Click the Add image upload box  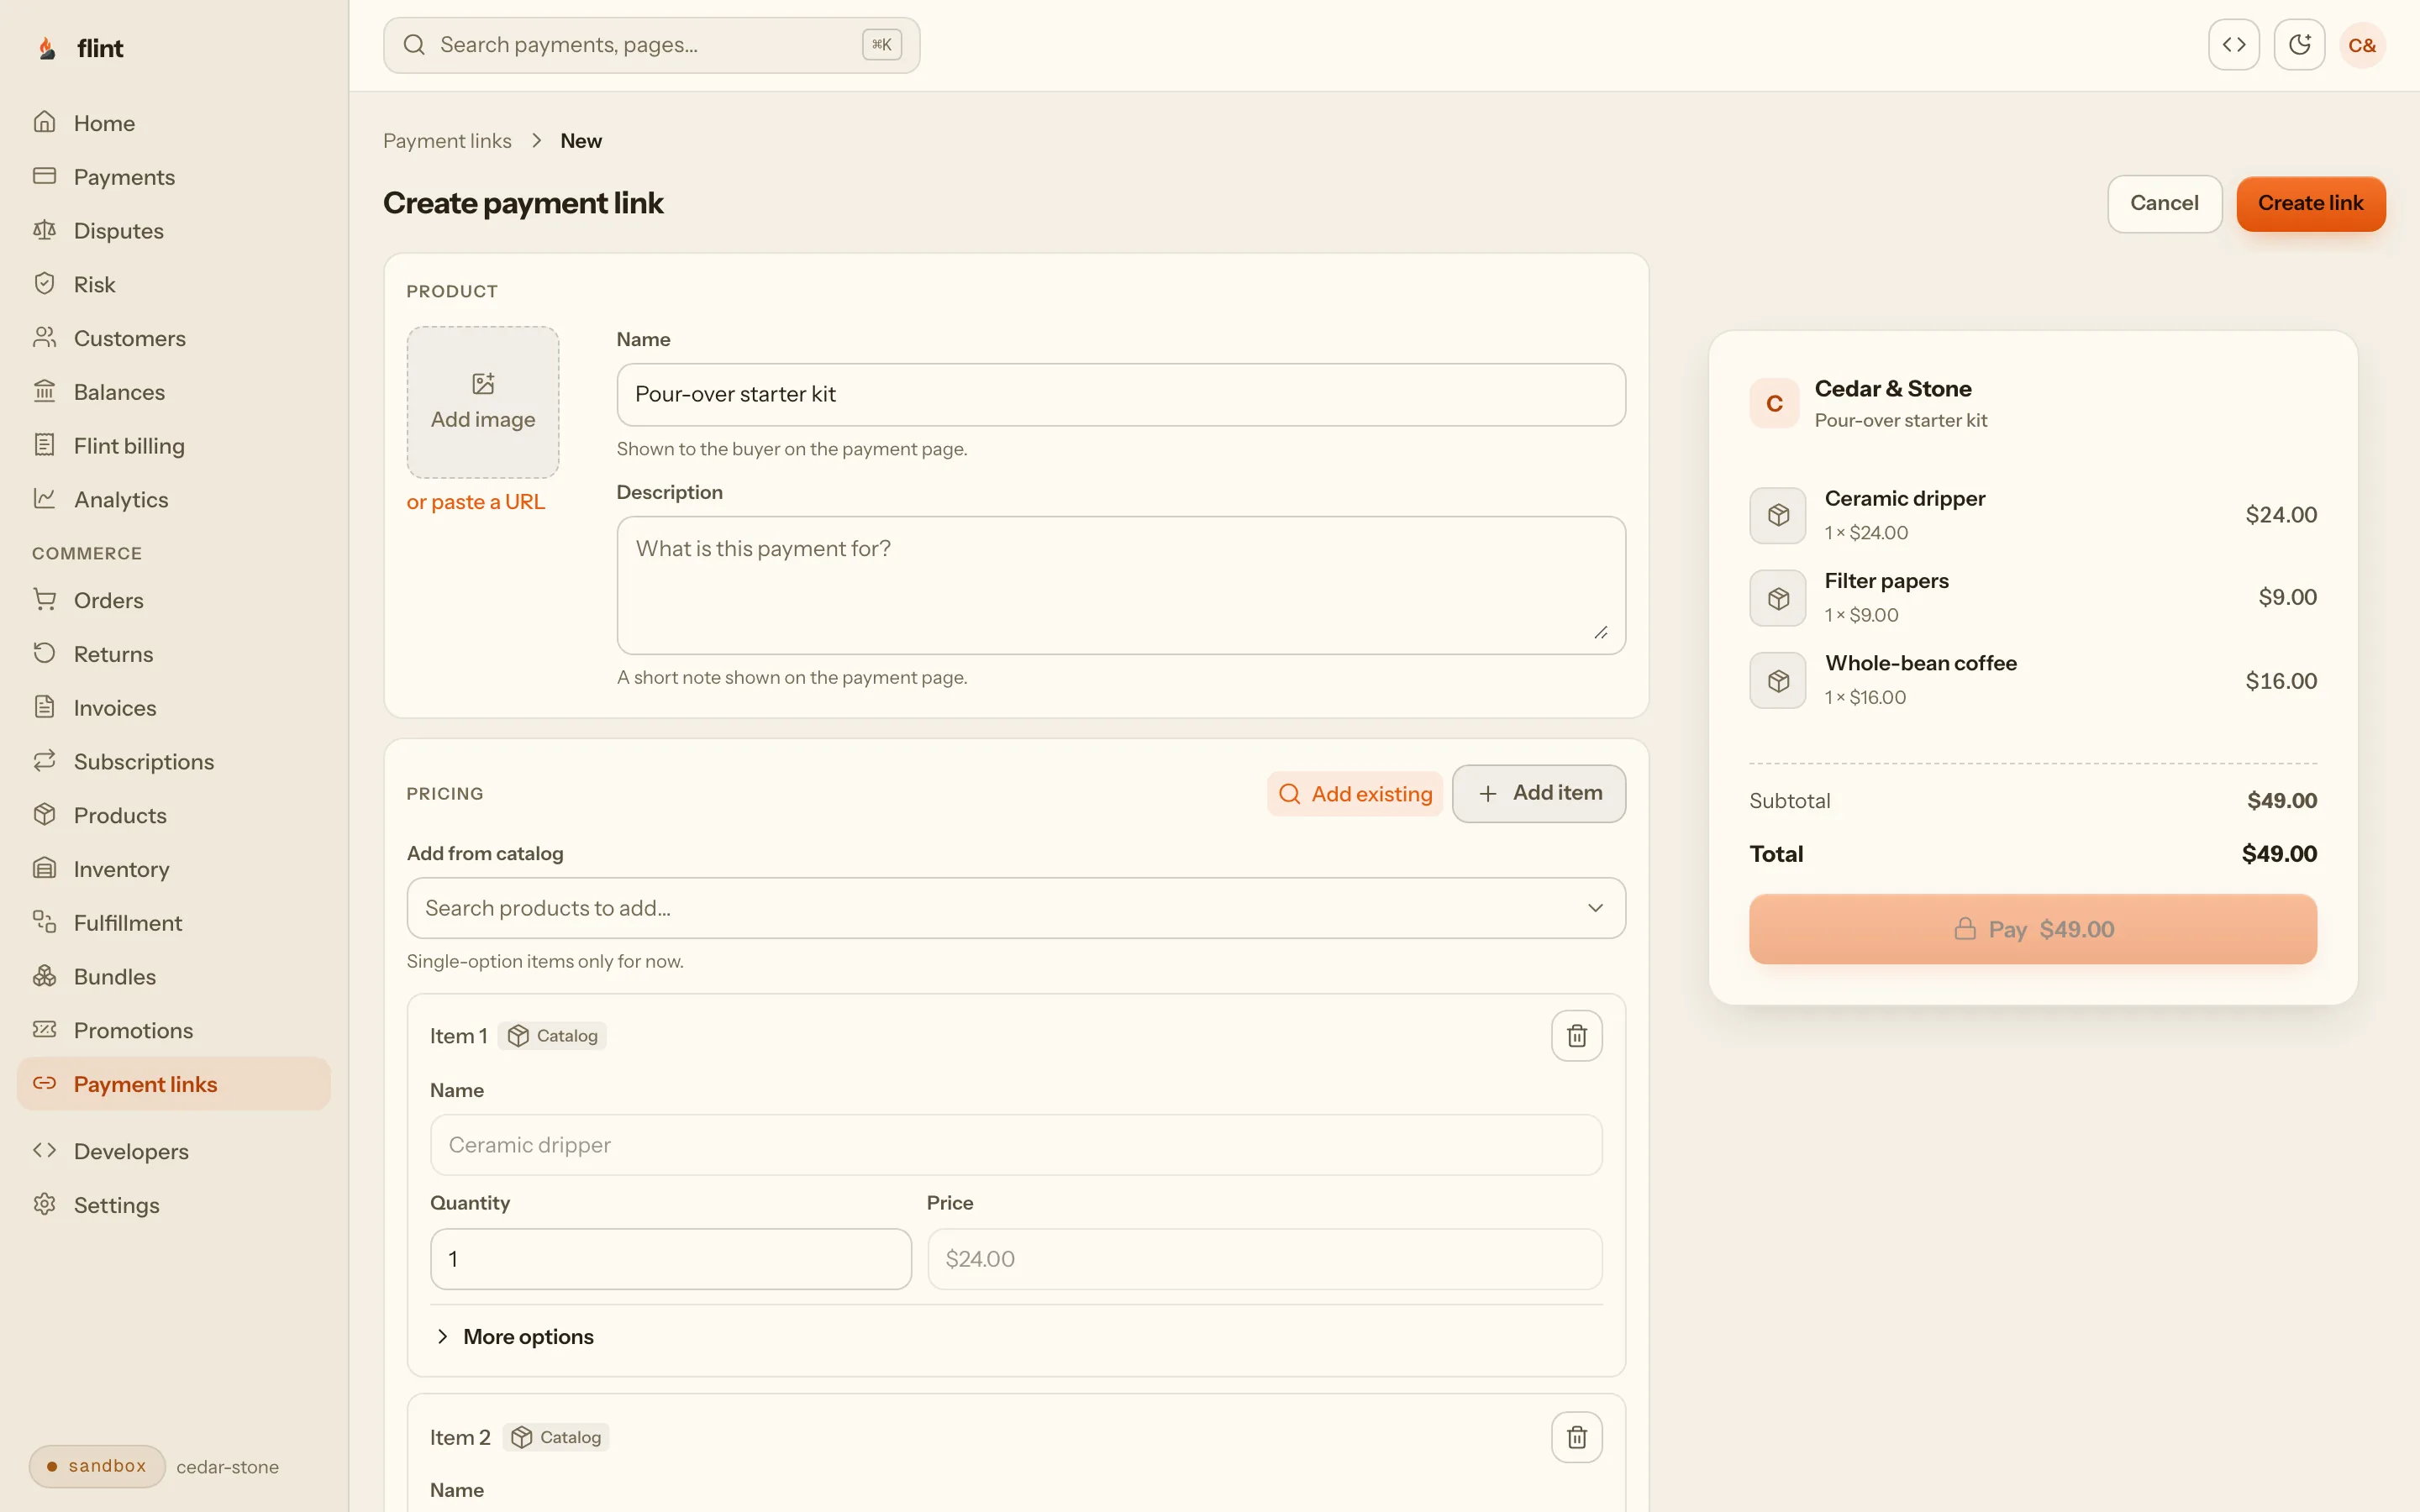[483, 402]
